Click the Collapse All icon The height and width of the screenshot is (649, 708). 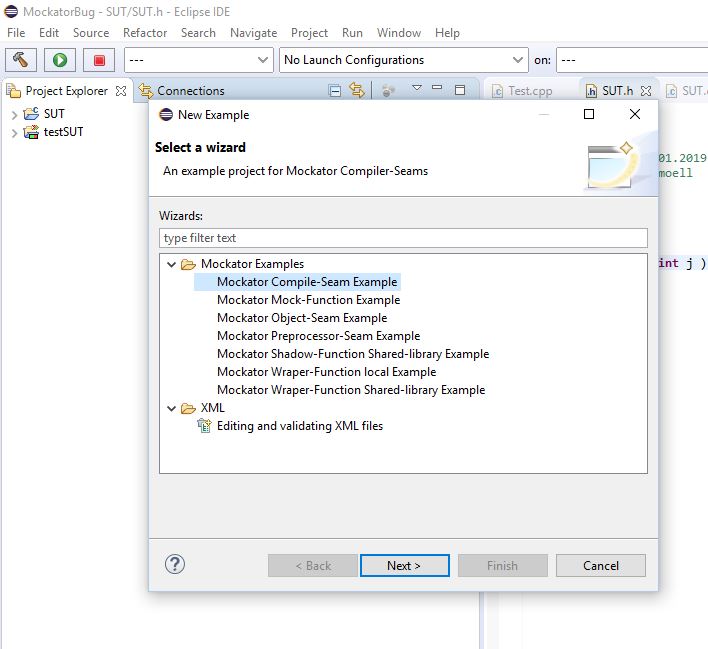(x=335, y=91)
